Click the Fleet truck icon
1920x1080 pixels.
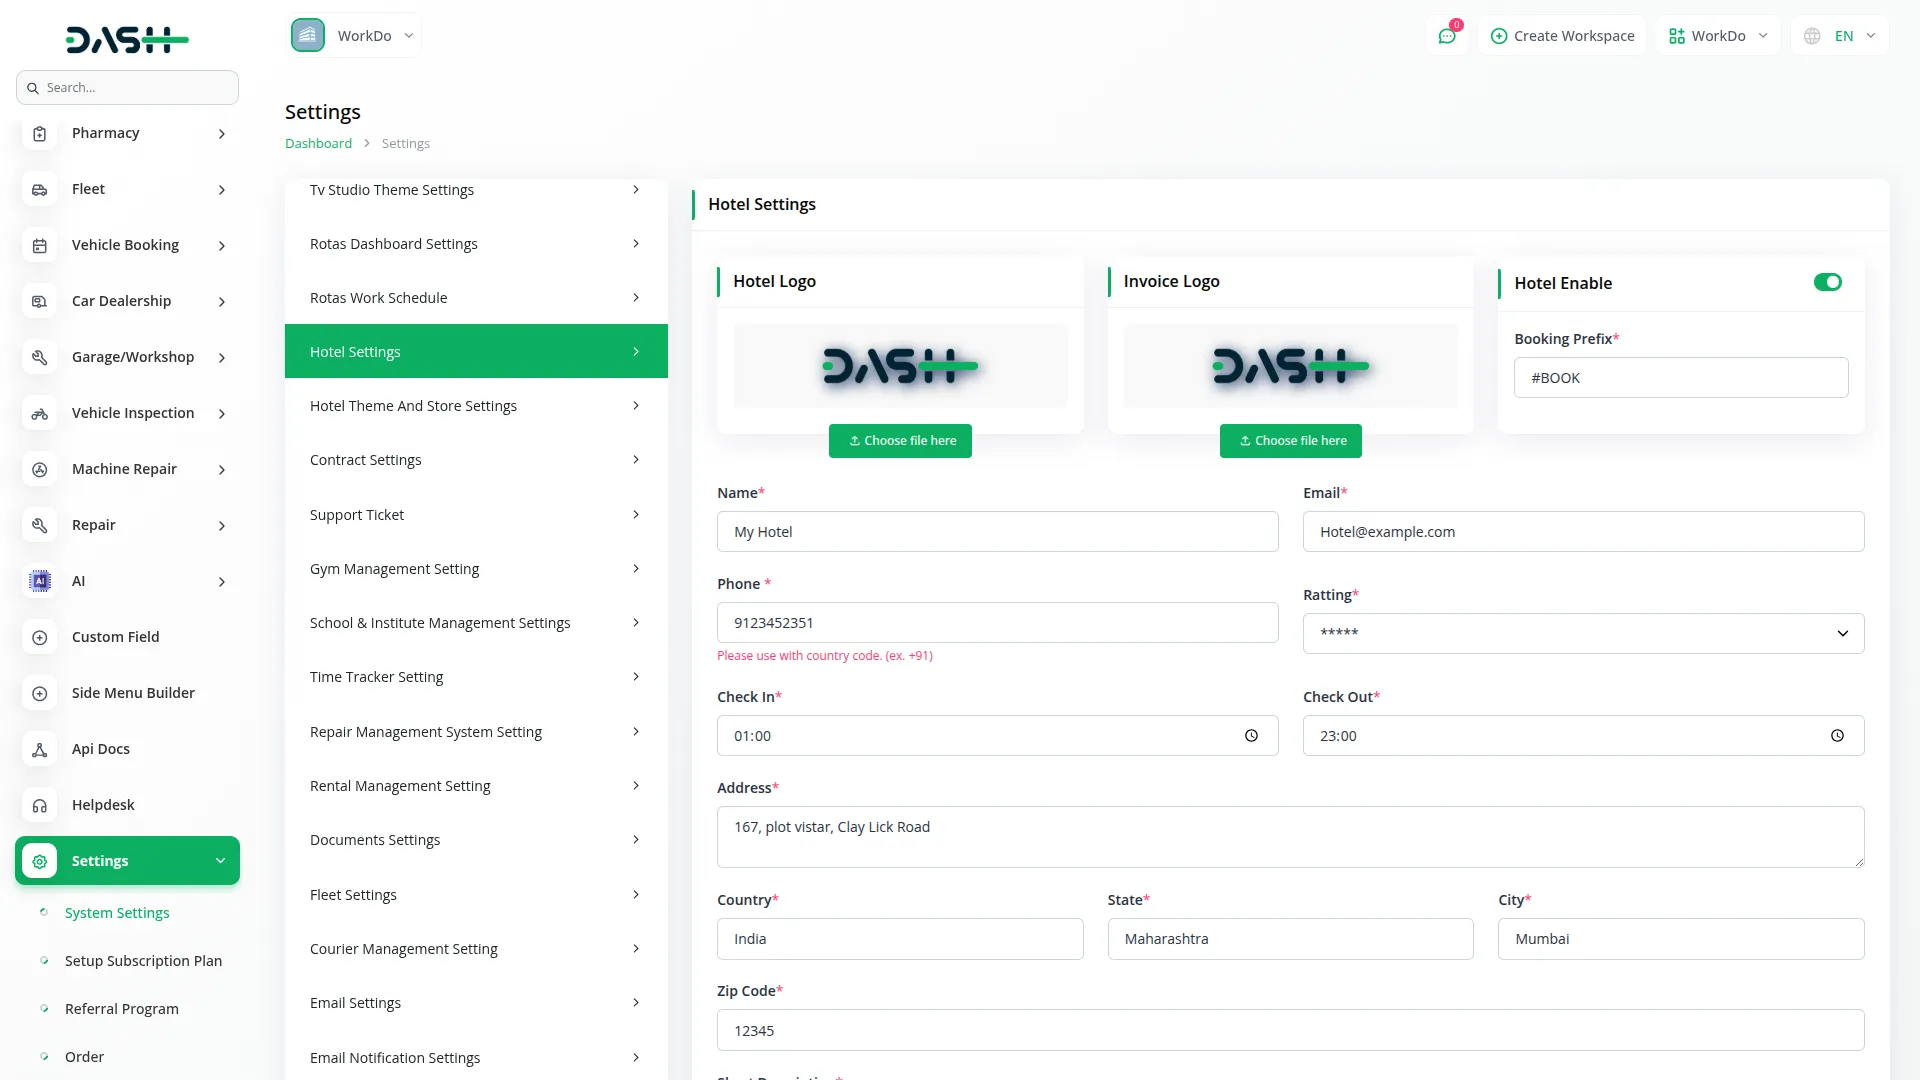click(40, 189)
